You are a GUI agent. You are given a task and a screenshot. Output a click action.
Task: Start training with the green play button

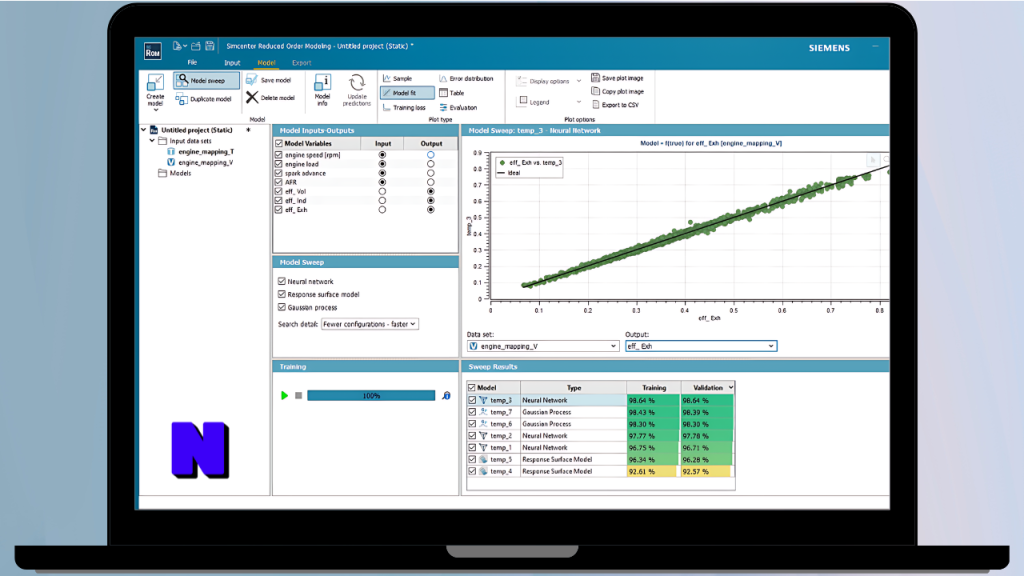[284, 396]
